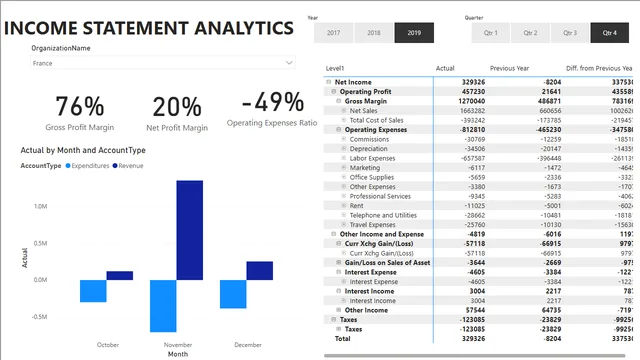Collapse the Other Income and Expense row

[x=333, y=234]
